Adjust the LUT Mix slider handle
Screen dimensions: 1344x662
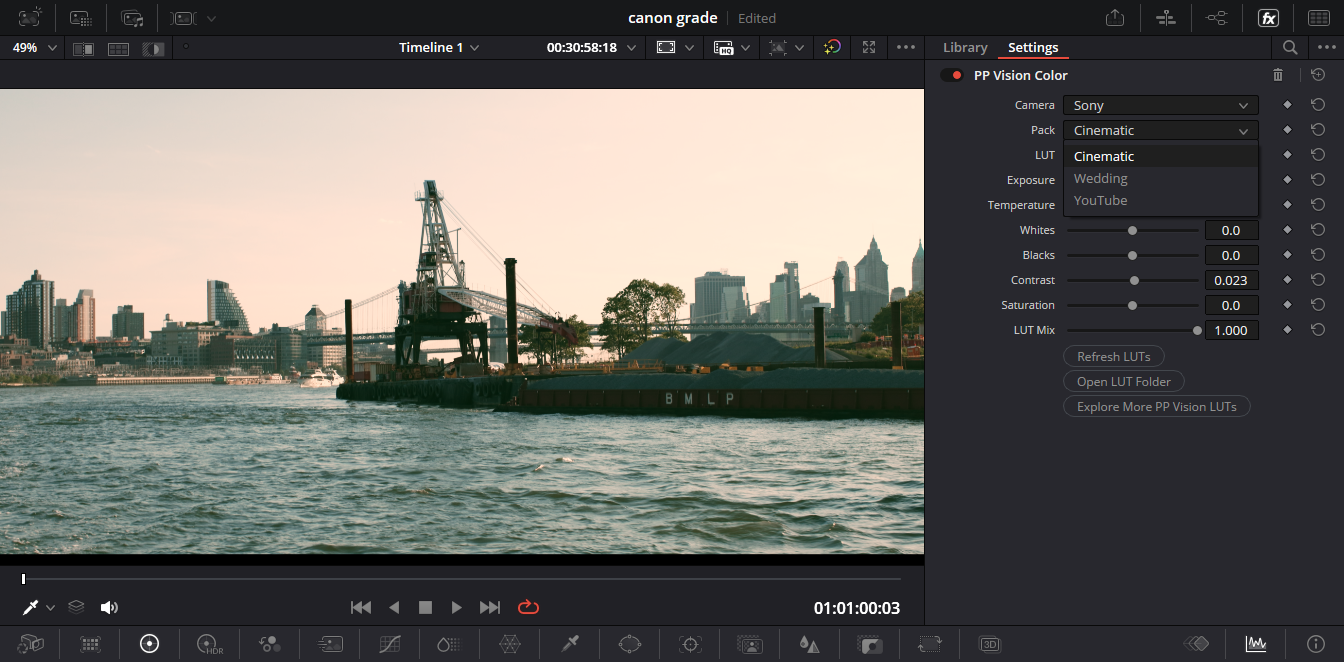click(1197, 330)
